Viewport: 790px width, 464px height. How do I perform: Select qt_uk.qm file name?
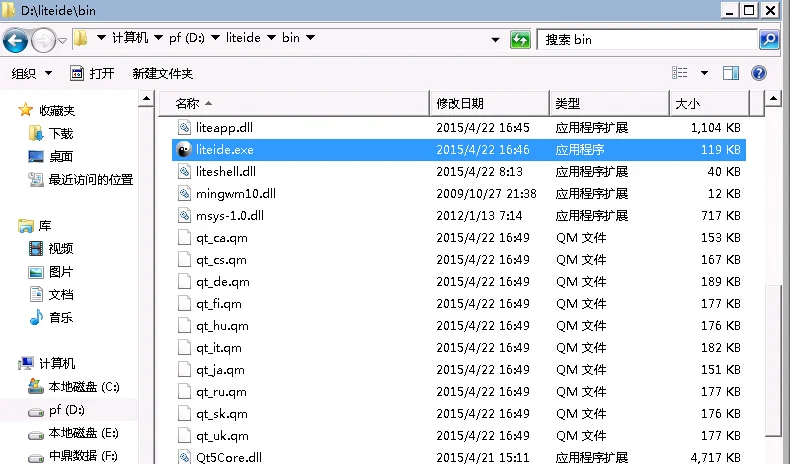tap(222, 436)
